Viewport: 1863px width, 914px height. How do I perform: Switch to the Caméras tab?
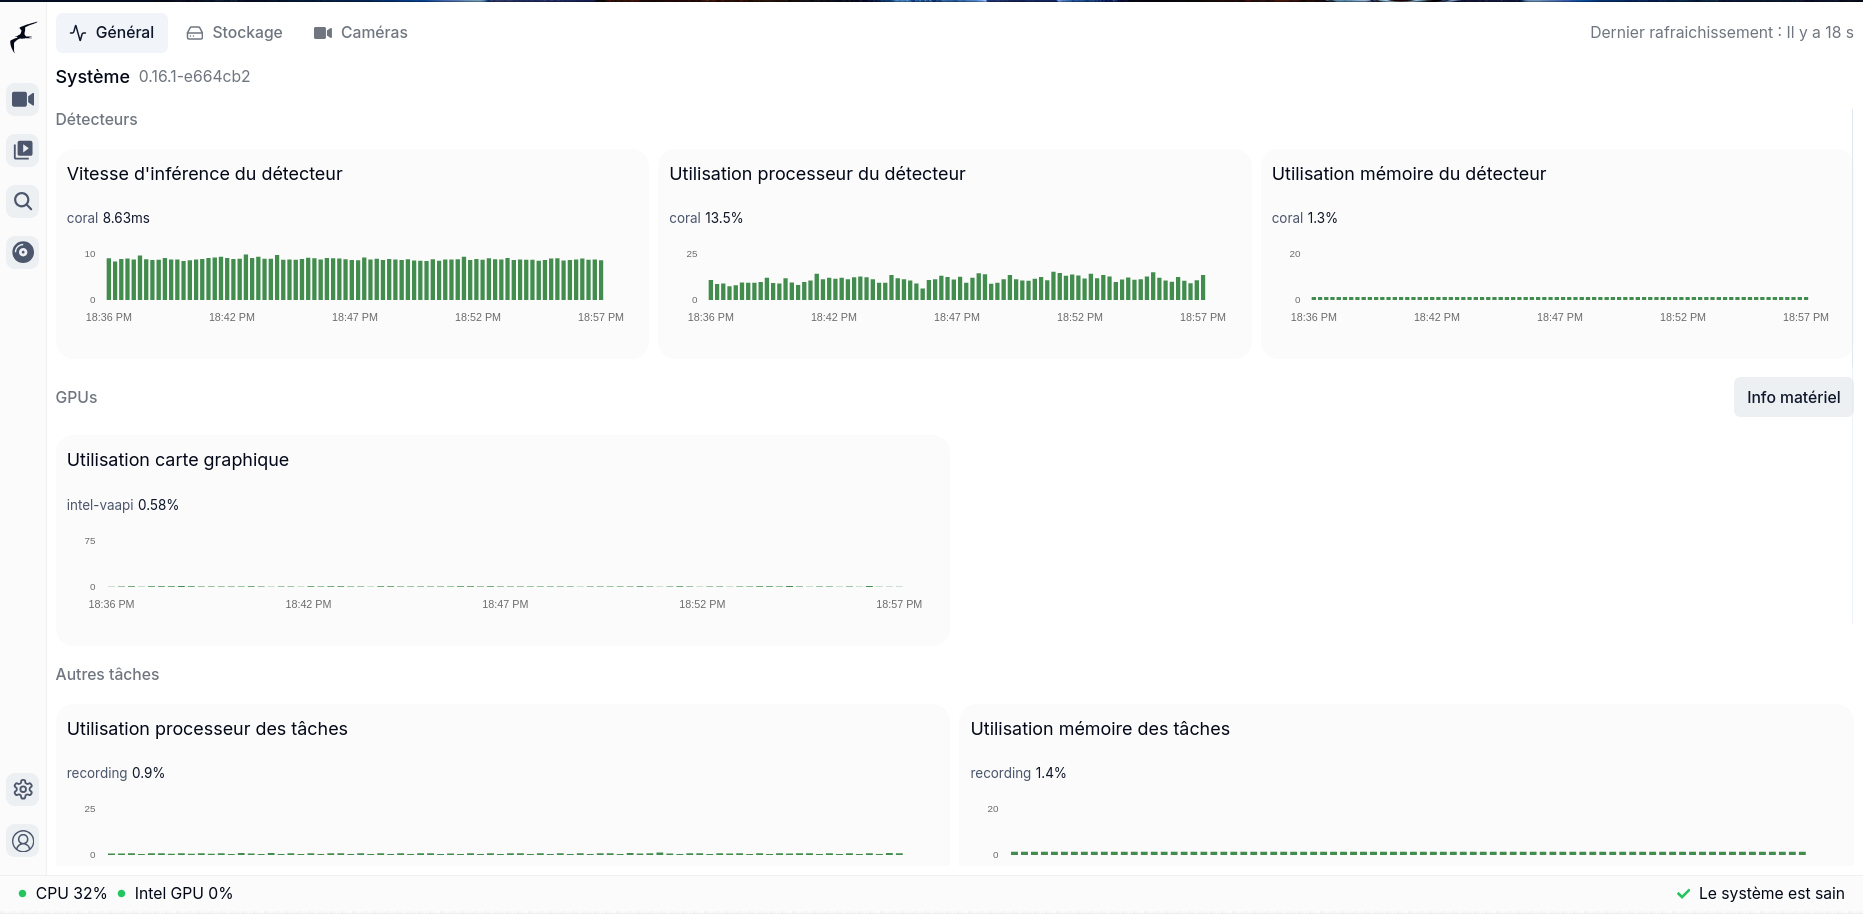pos(361,33)
